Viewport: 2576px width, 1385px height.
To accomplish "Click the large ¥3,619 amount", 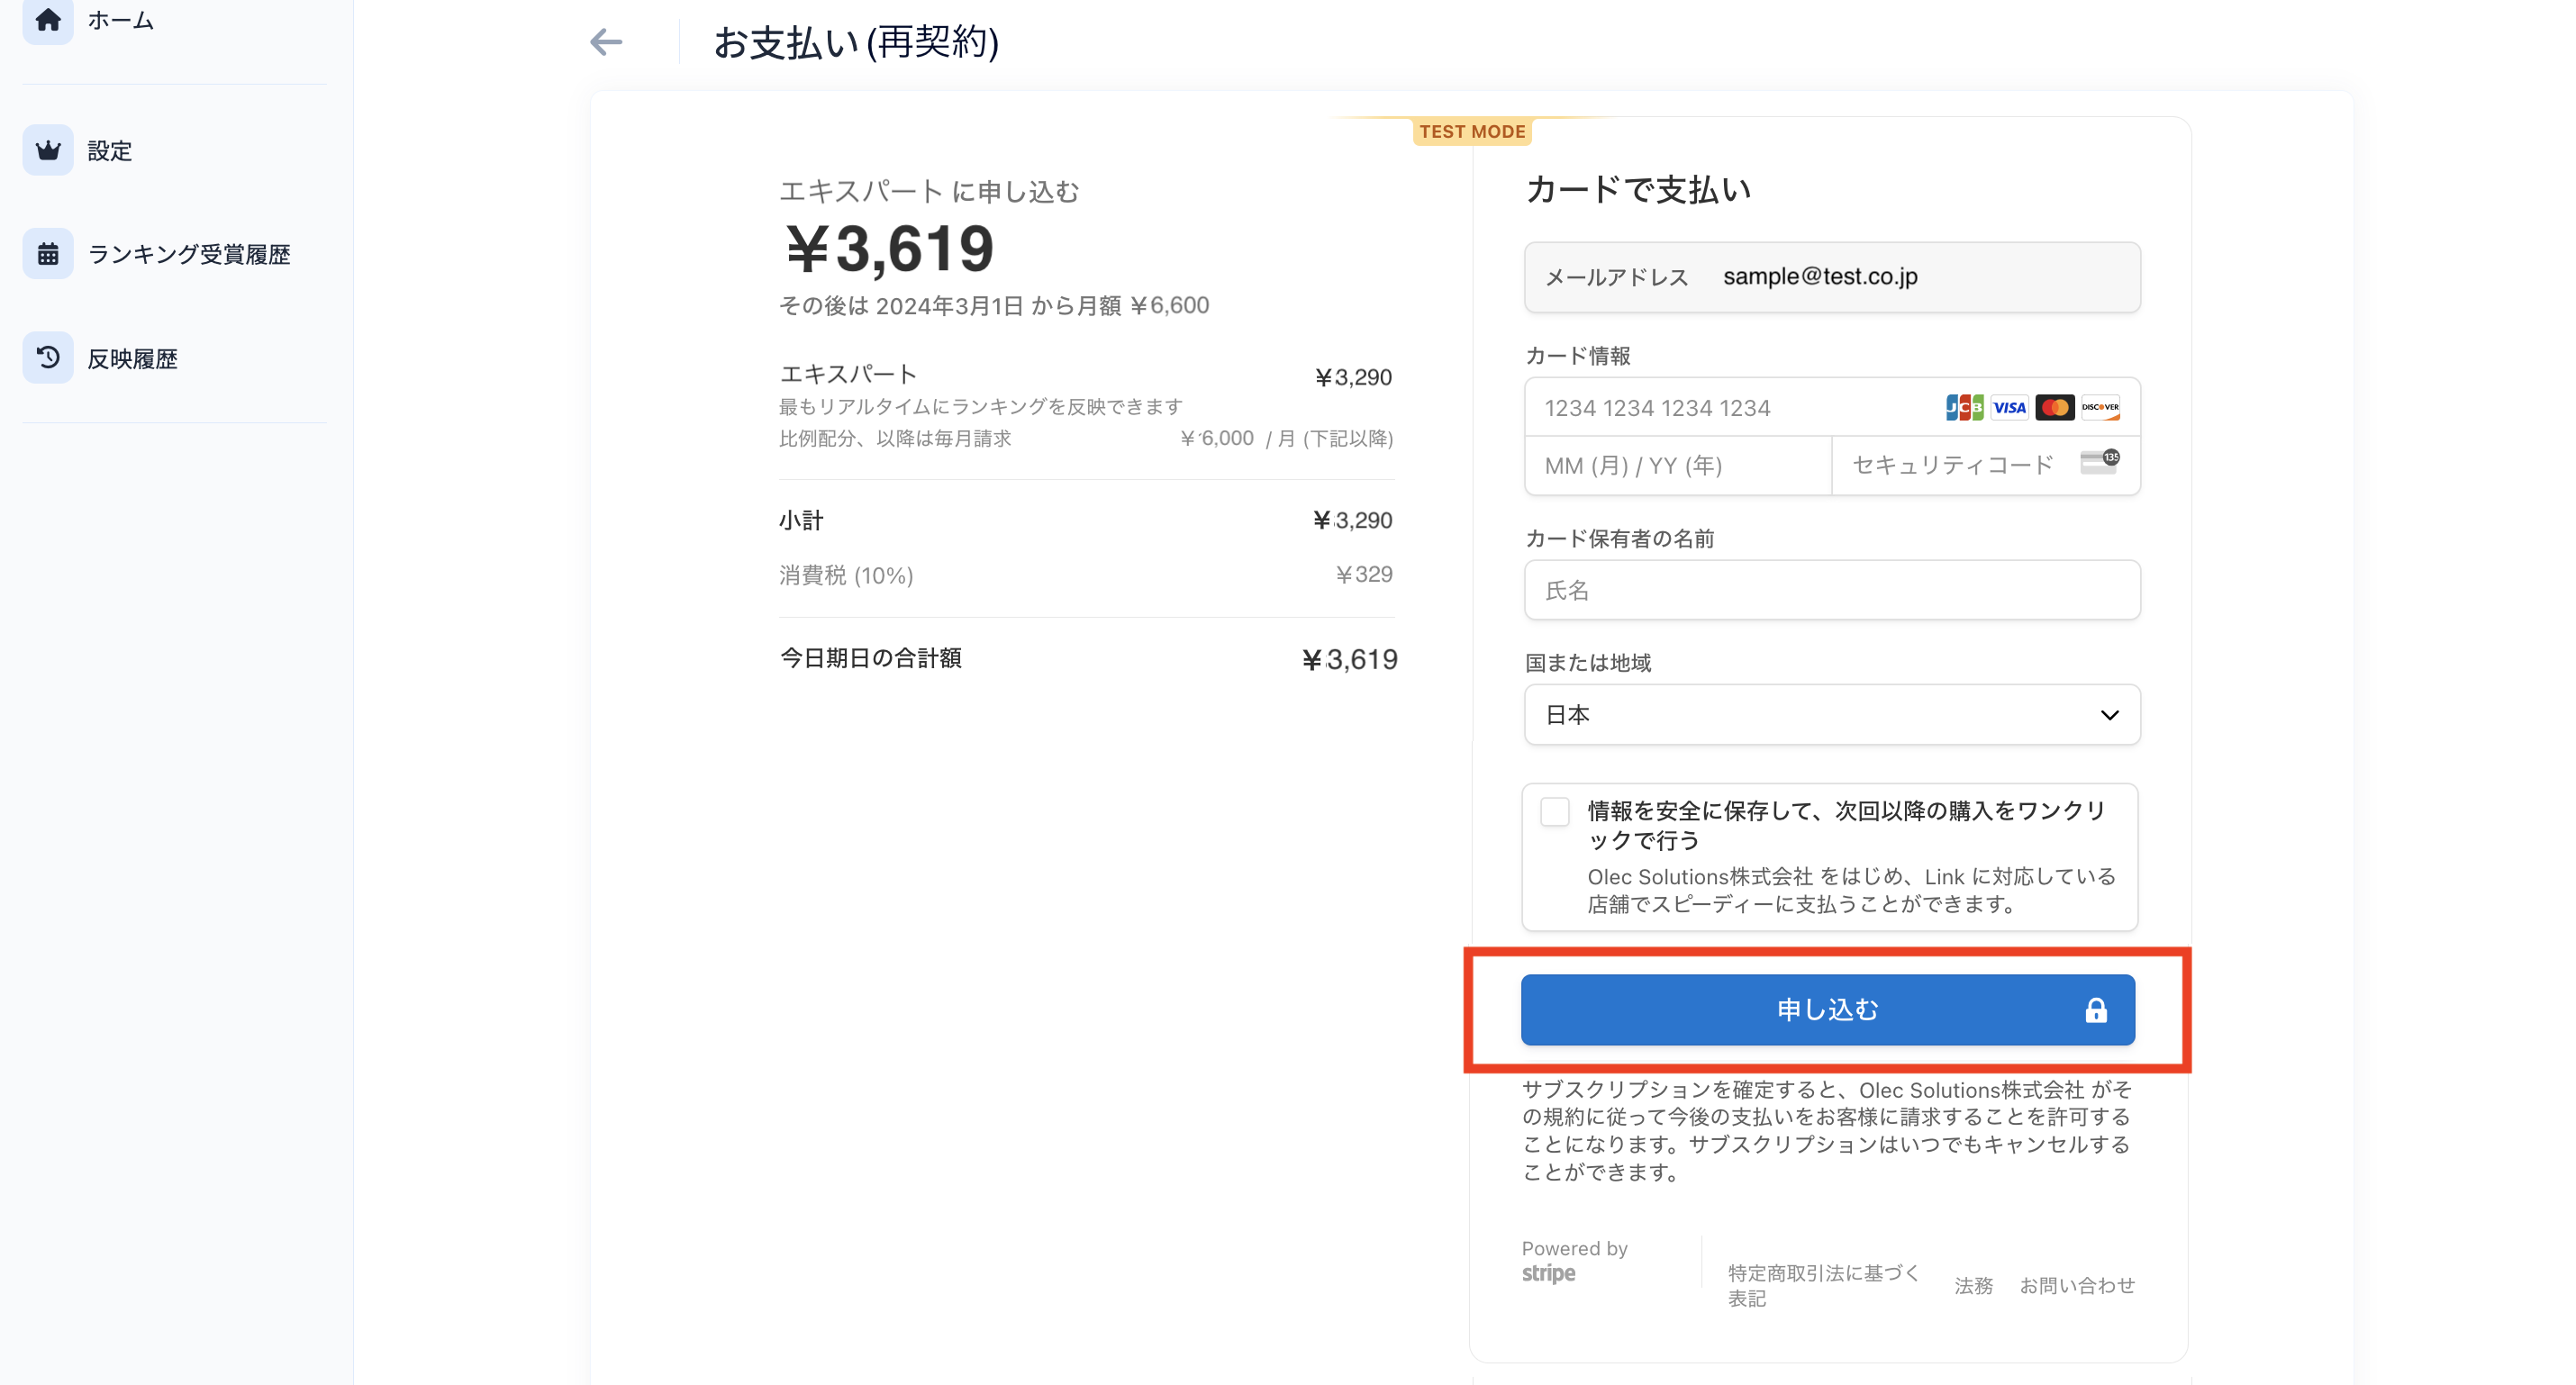I will pyautogui.click(x=888, y=248).
